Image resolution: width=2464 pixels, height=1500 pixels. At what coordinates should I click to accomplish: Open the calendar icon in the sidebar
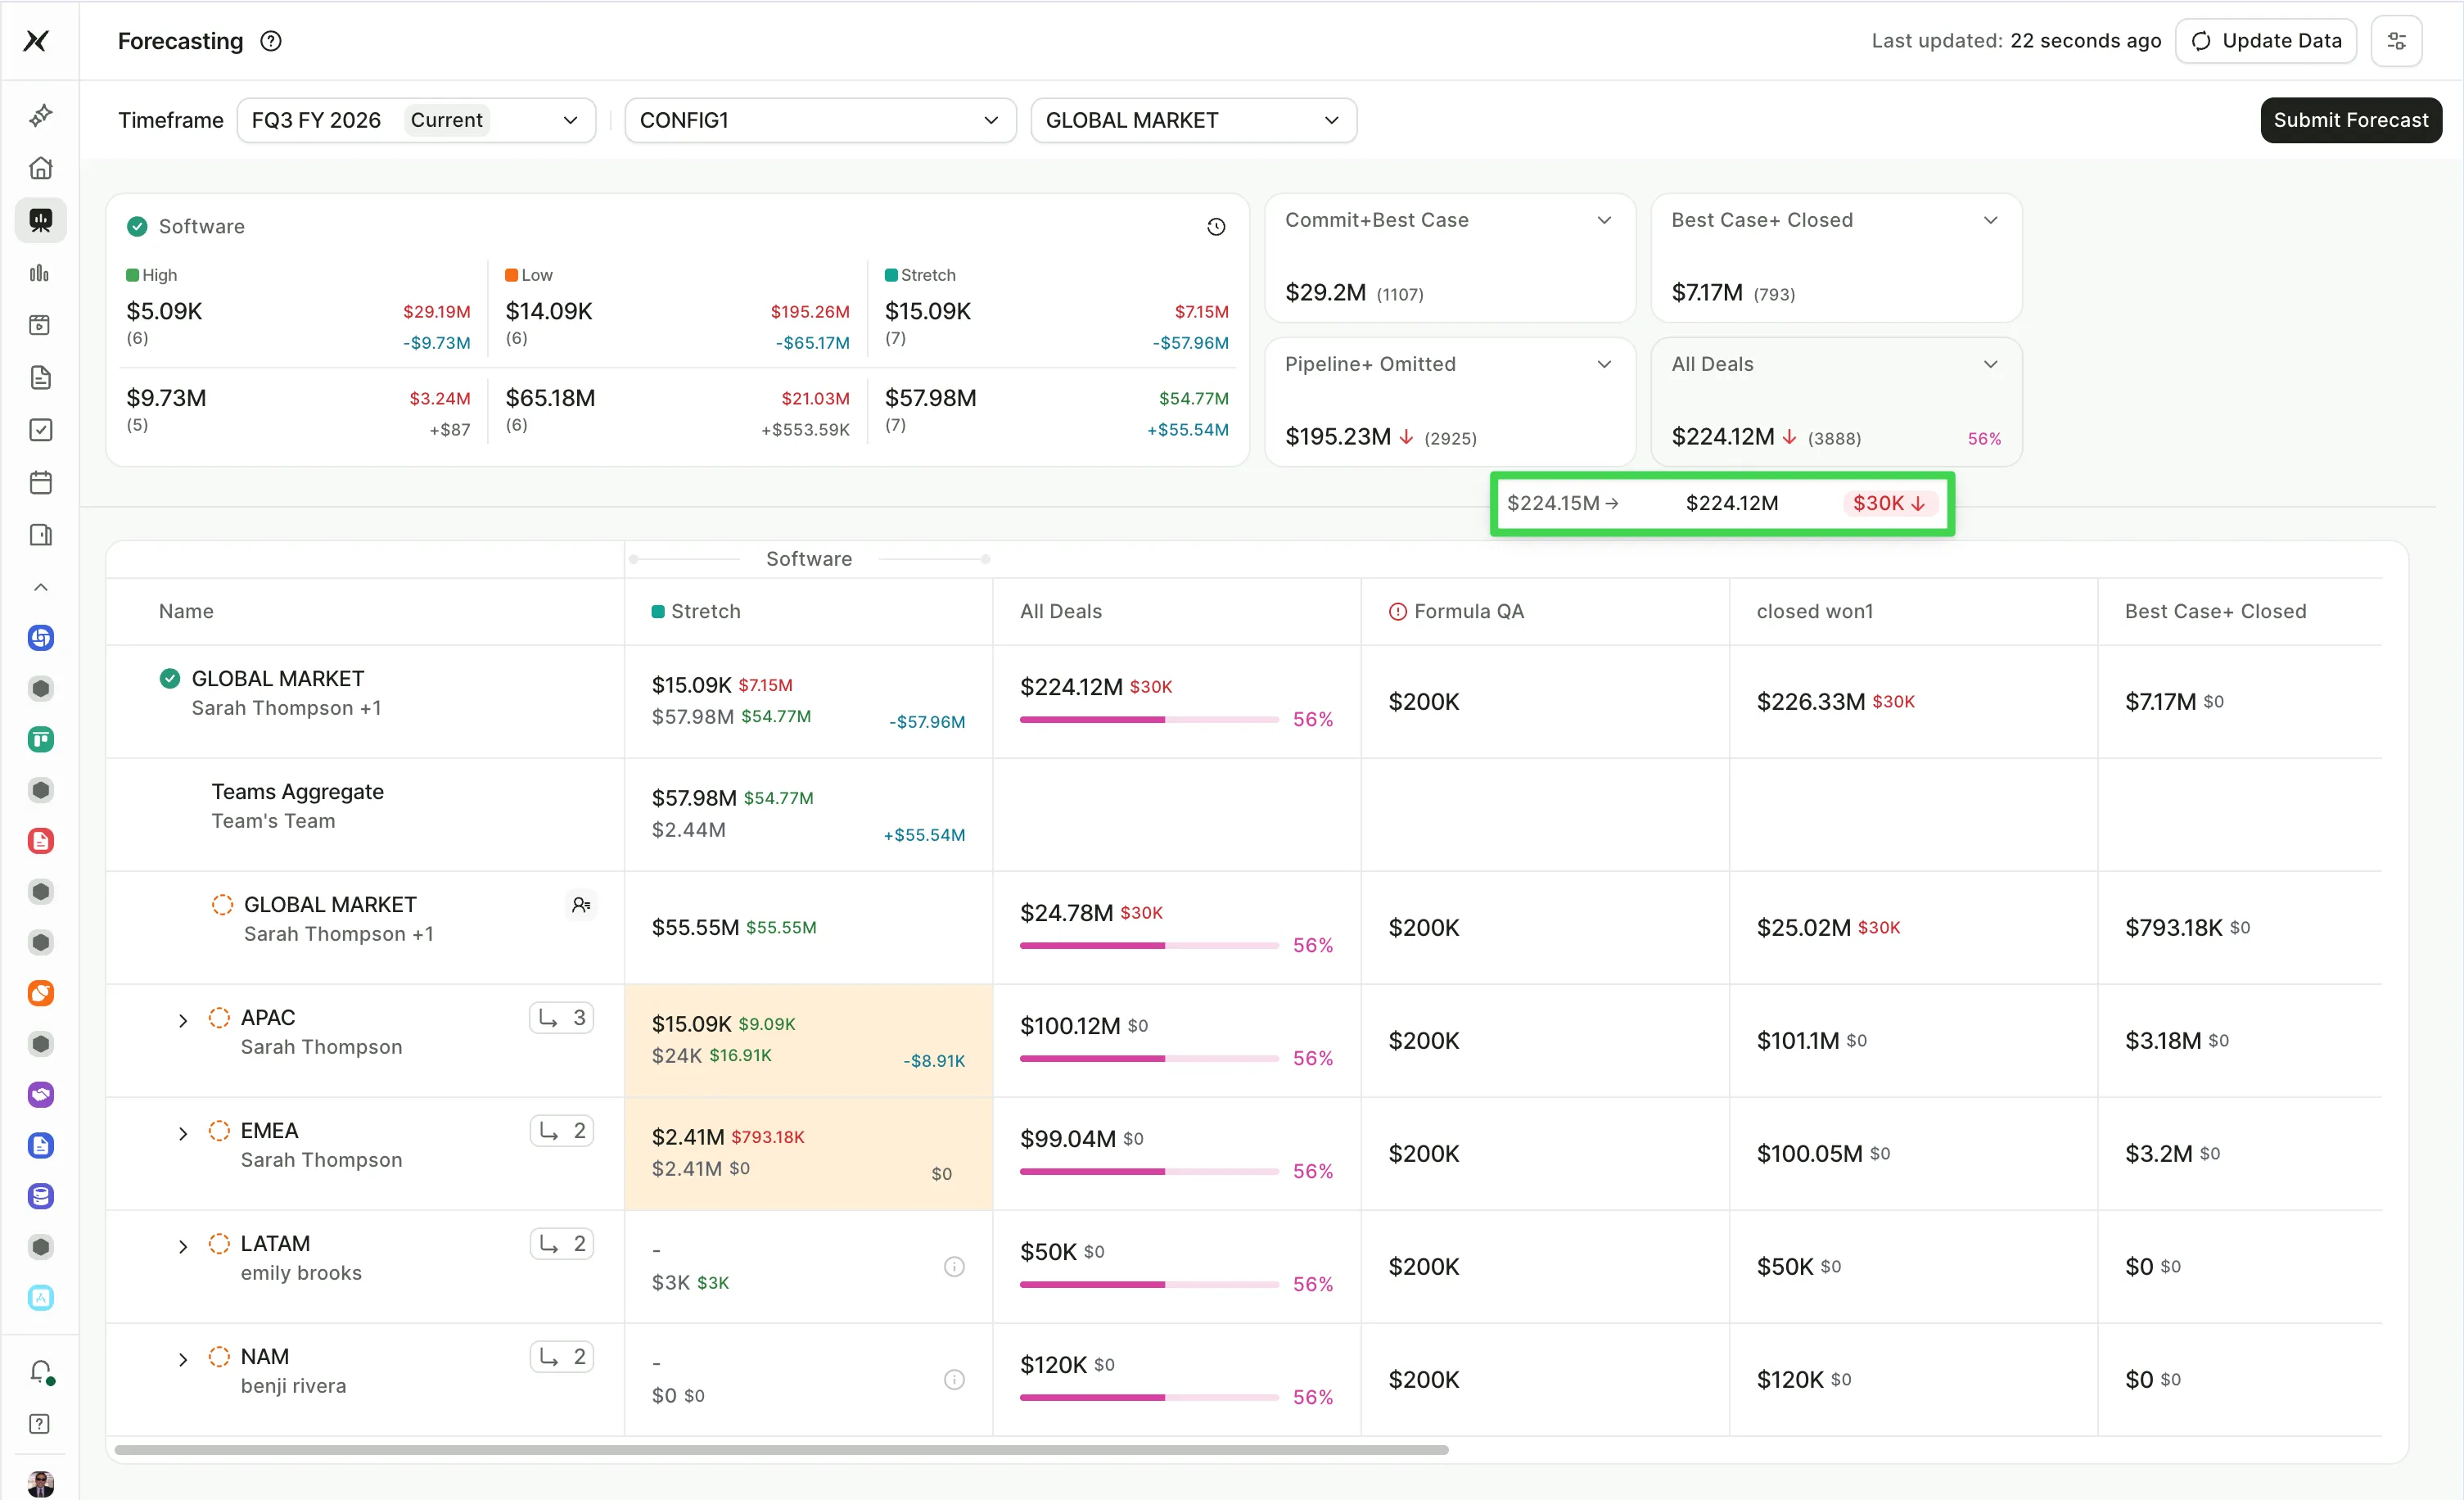40,482
